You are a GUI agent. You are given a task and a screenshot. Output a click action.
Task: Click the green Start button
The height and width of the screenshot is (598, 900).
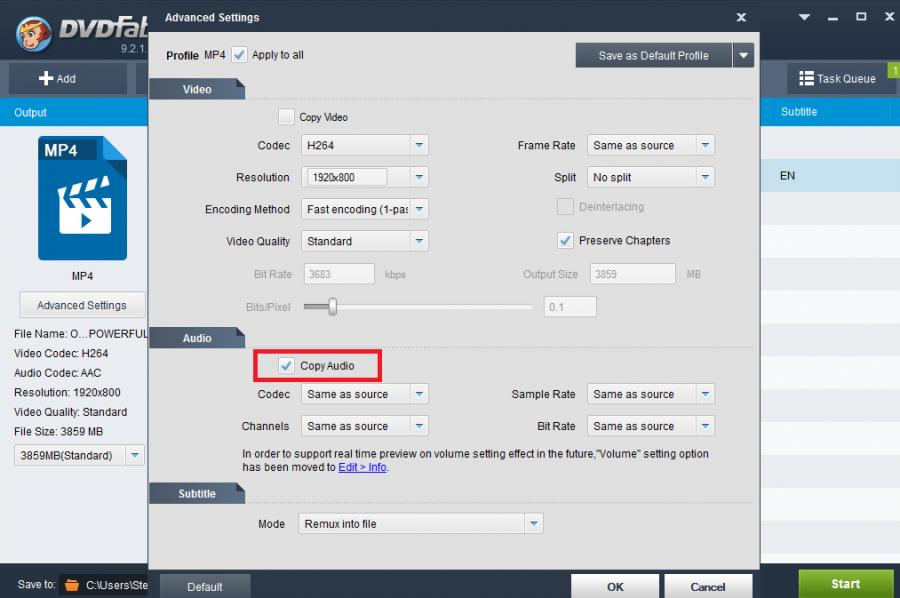(845, 584)
